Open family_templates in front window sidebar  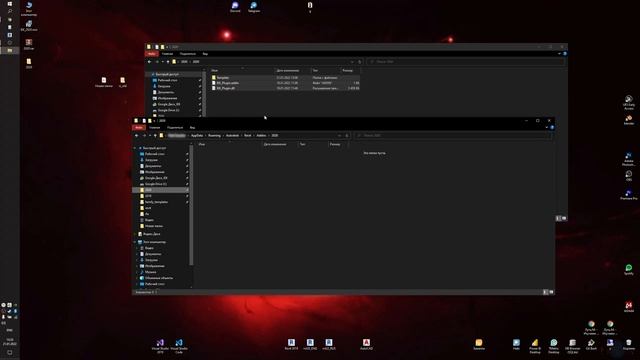tap(156, 202)
